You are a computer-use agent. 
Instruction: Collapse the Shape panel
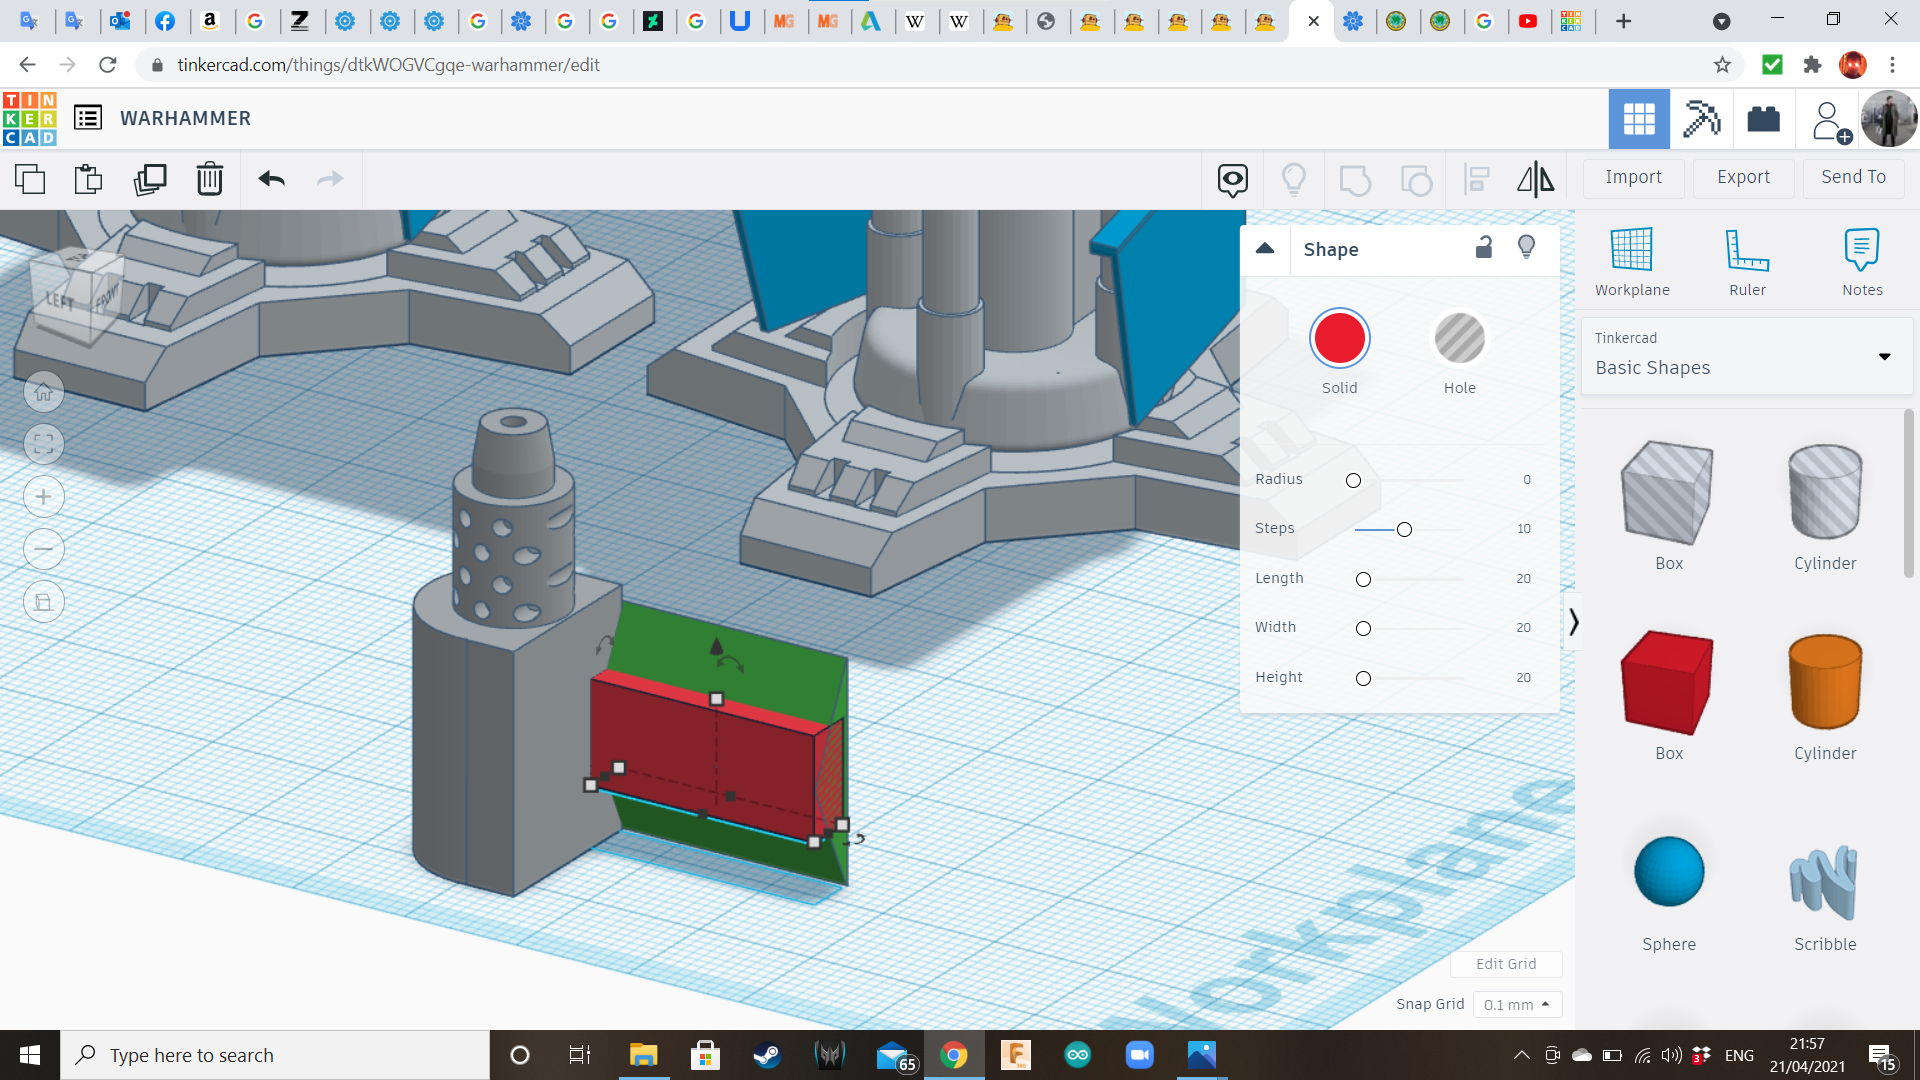tap(1265, 249)
